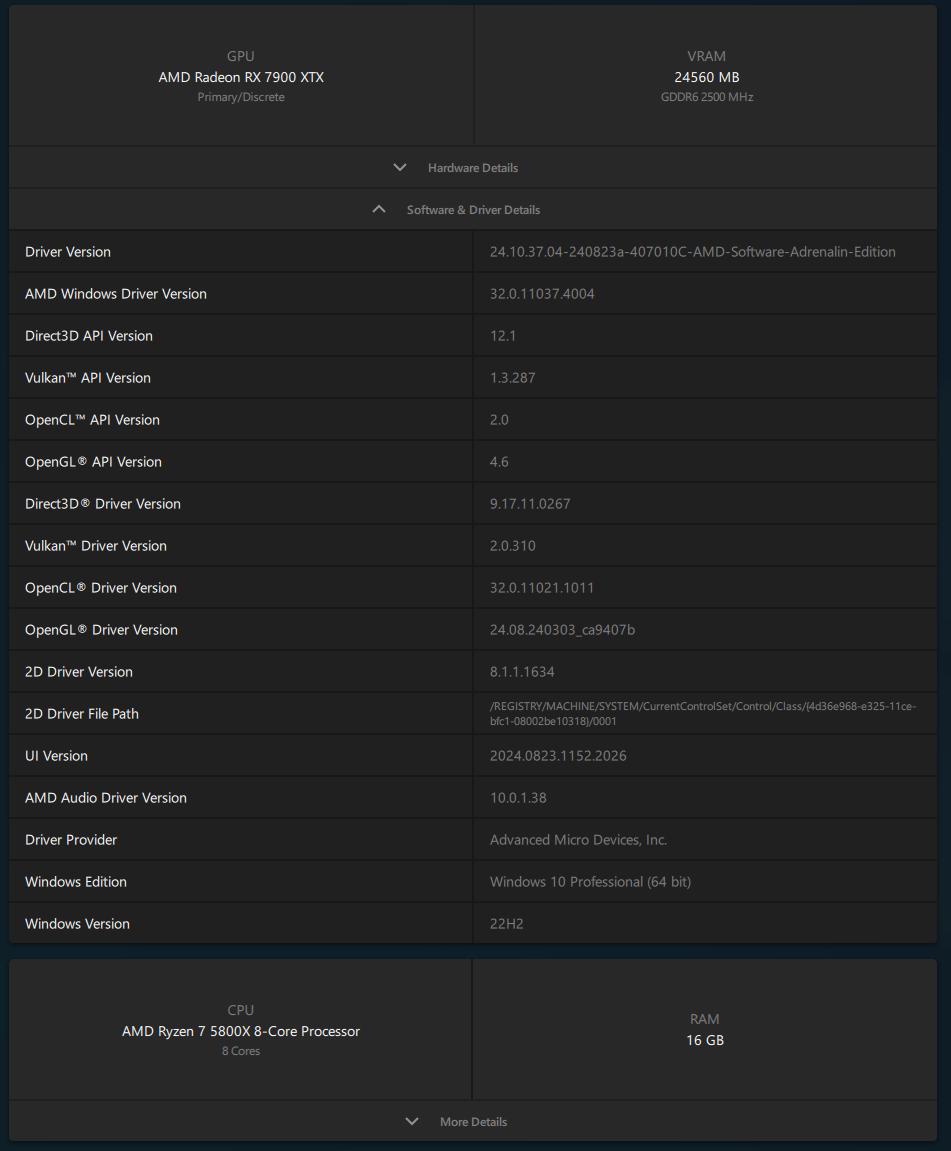The width and height of the screenshot is (951, 1151).
Task: Click the AMD Audio Driver Version label
Action: point(106,797)
